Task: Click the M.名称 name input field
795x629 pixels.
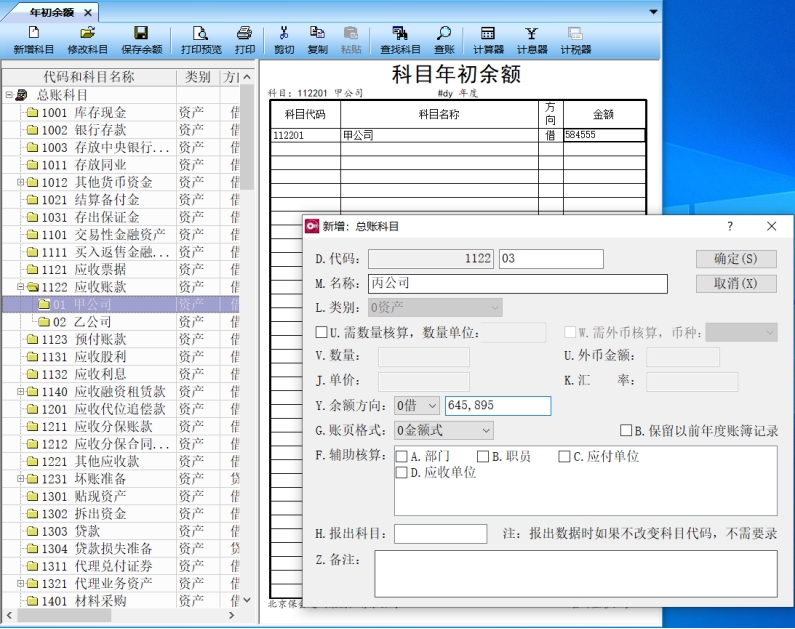Action: [516, 284]
